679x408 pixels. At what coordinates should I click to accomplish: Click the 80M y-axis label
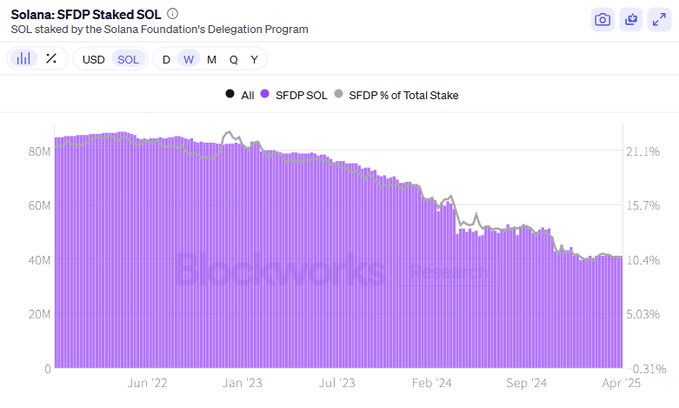(39, 152)
